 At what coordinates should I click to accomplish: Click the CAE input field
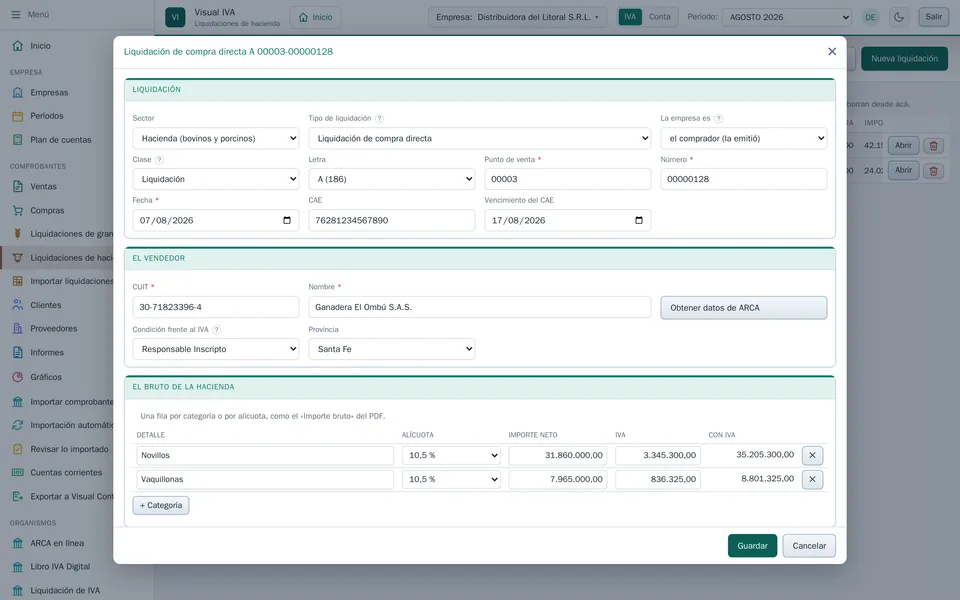pyautogui.click(x=392, y=220)
